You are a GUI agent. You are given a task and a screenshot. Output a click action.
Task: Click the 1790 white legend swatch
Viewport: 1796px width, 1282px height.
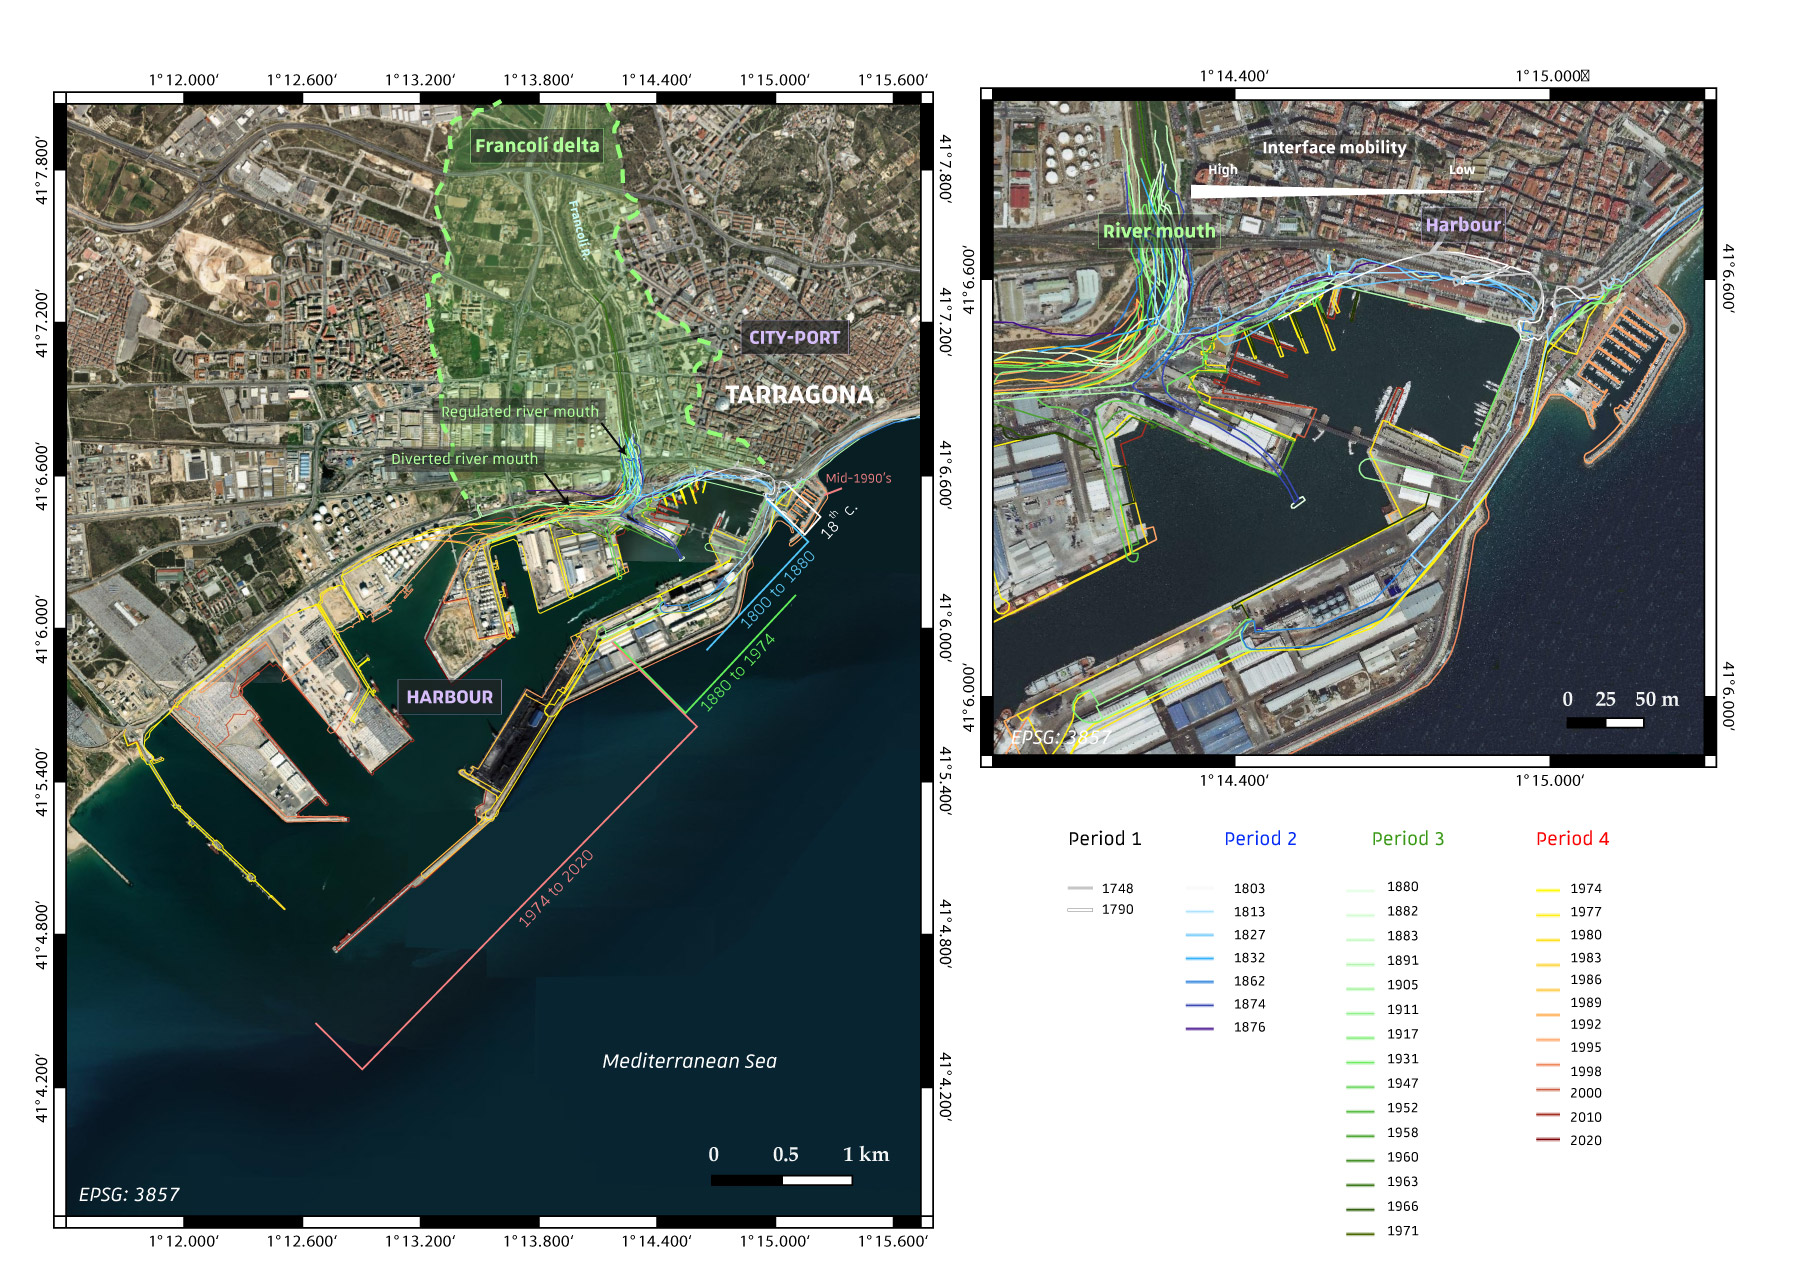[1080, 909]
